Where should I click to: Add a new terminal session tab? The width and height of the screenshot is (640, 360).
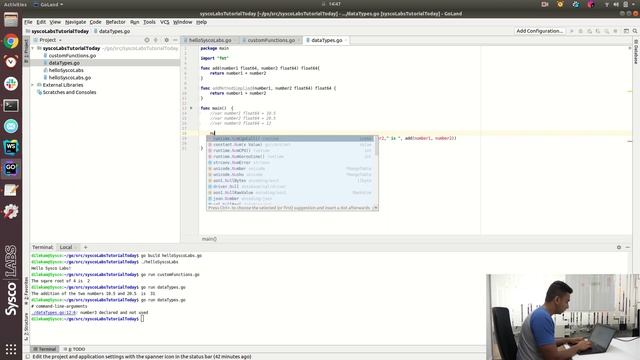tap(85, 247)
